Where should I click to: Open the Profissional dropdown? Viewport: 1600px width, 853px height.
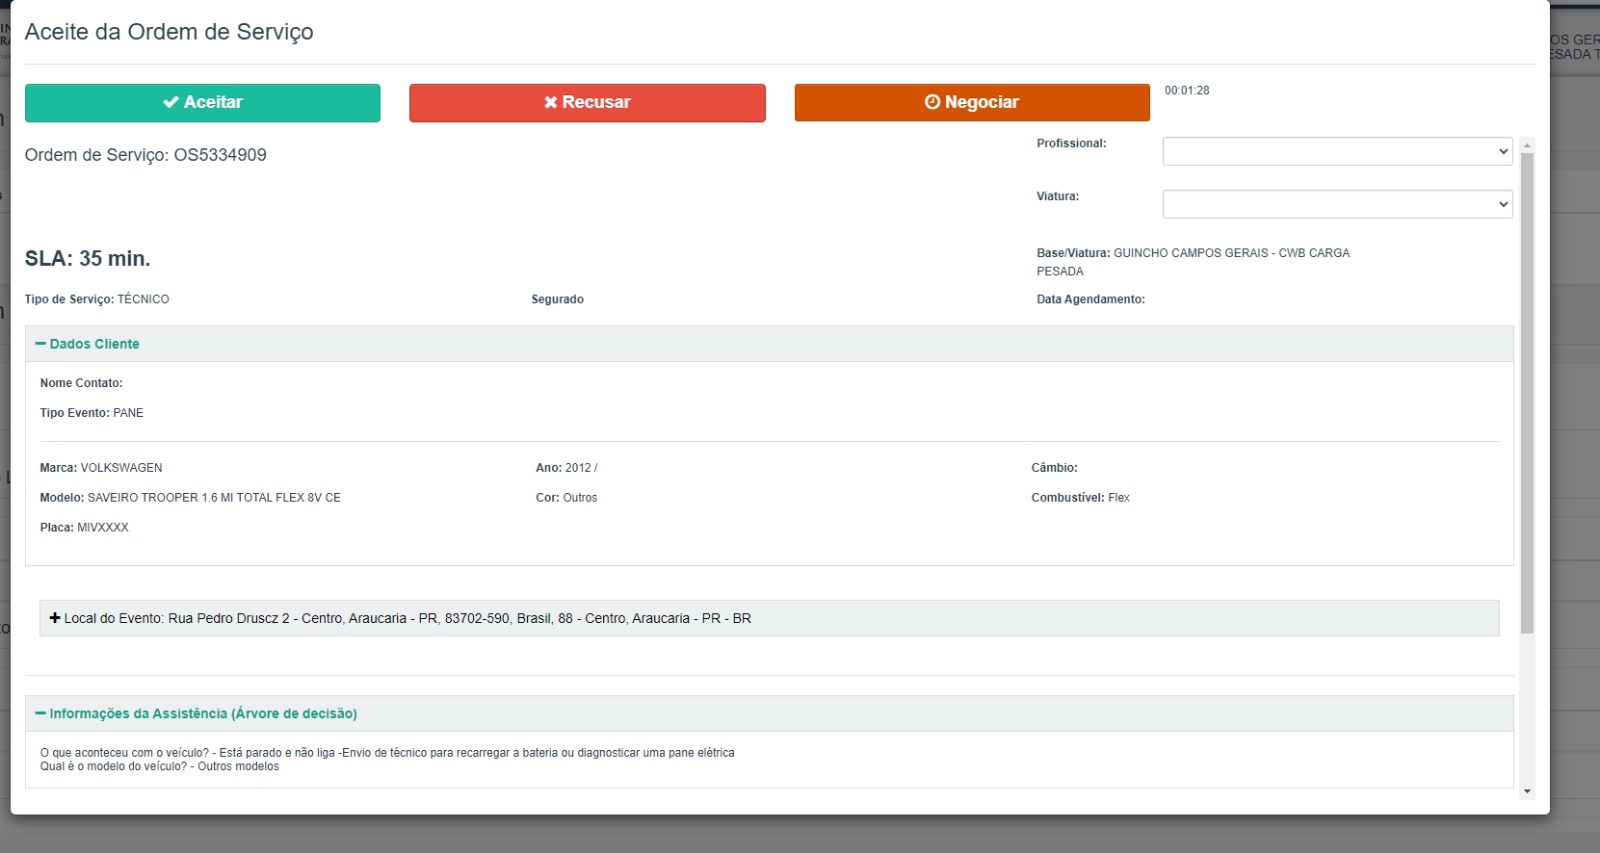coord(1337,152)
